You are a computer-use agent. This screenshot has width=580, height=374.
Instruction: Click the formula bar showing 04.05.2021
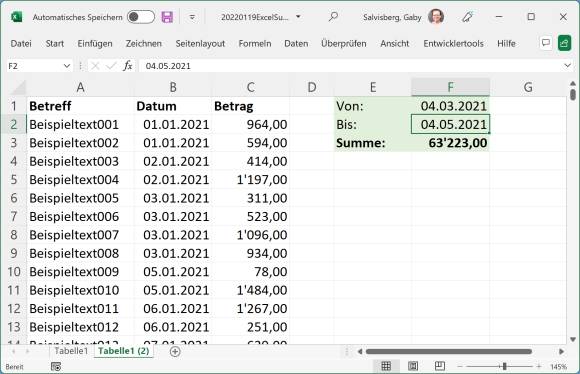350,66
